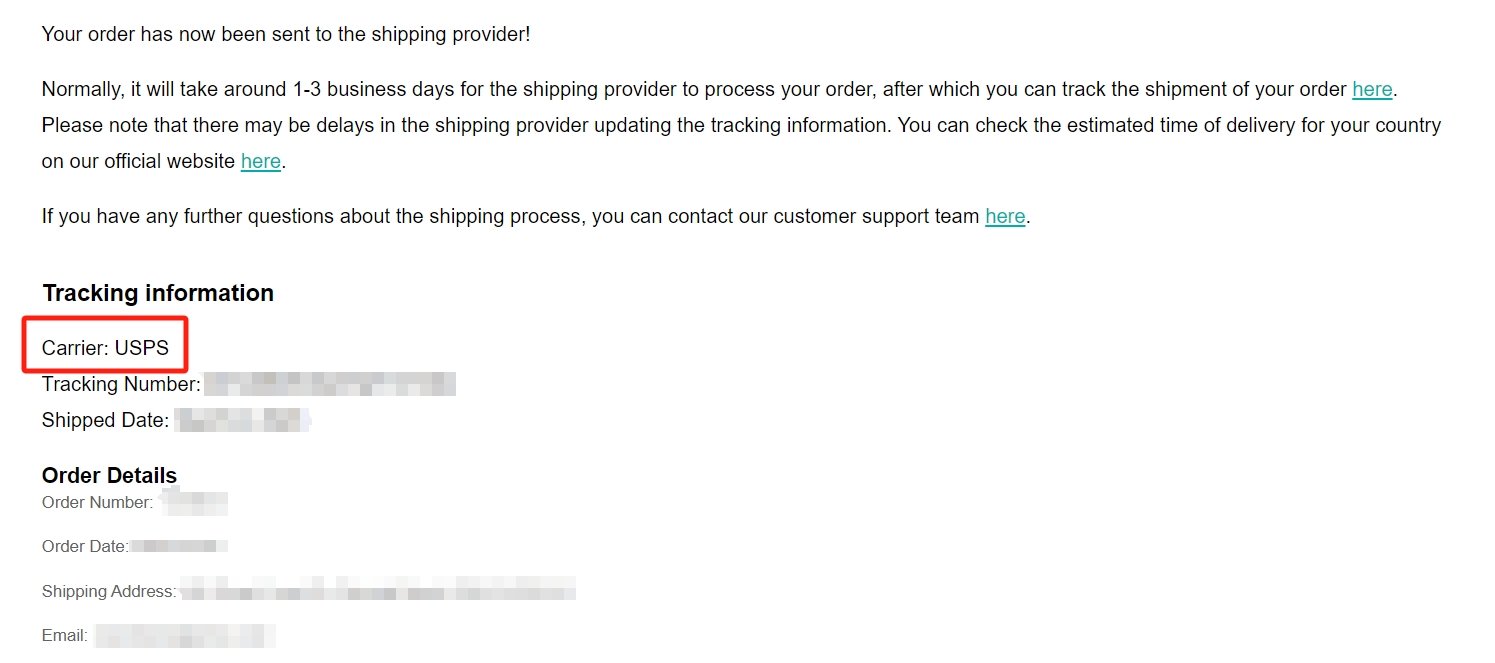Click the 'Shipping Address:' label
Screen dimensions: 1495x663
tap(108, 591)
